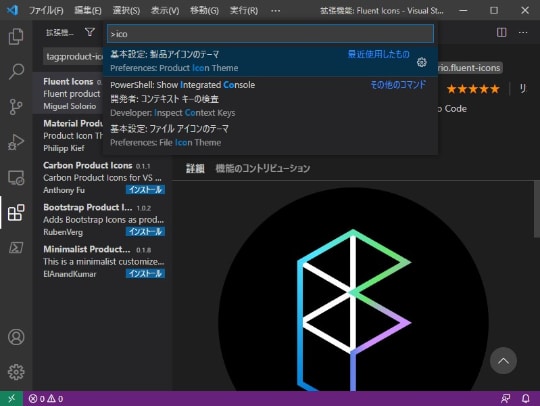
Task: Switch to the 機能のコントリビューション tab
Action: [263, 168]
